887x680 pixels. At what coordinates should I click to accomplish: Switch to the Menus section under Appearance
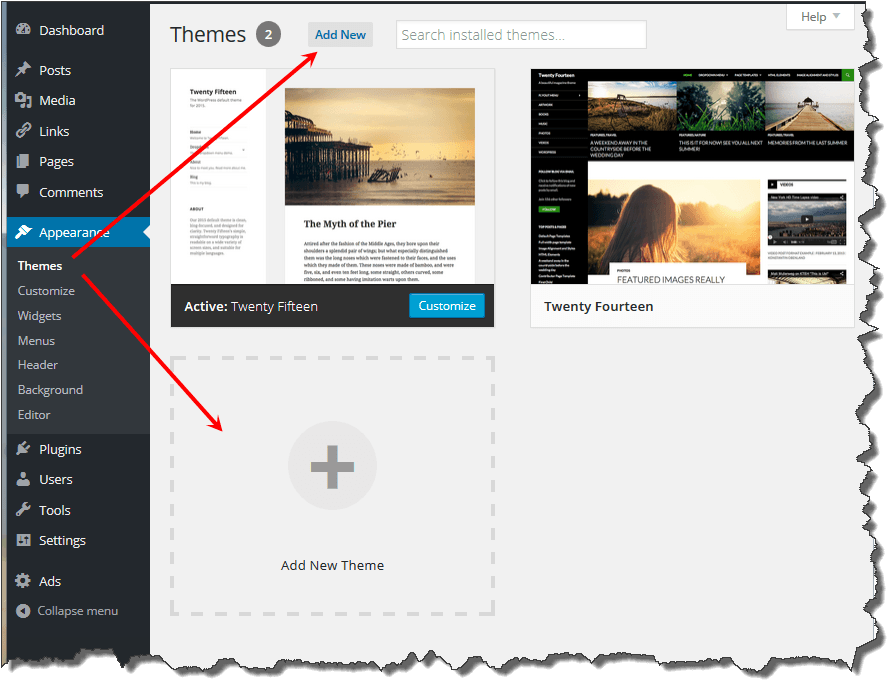(36, 339)
